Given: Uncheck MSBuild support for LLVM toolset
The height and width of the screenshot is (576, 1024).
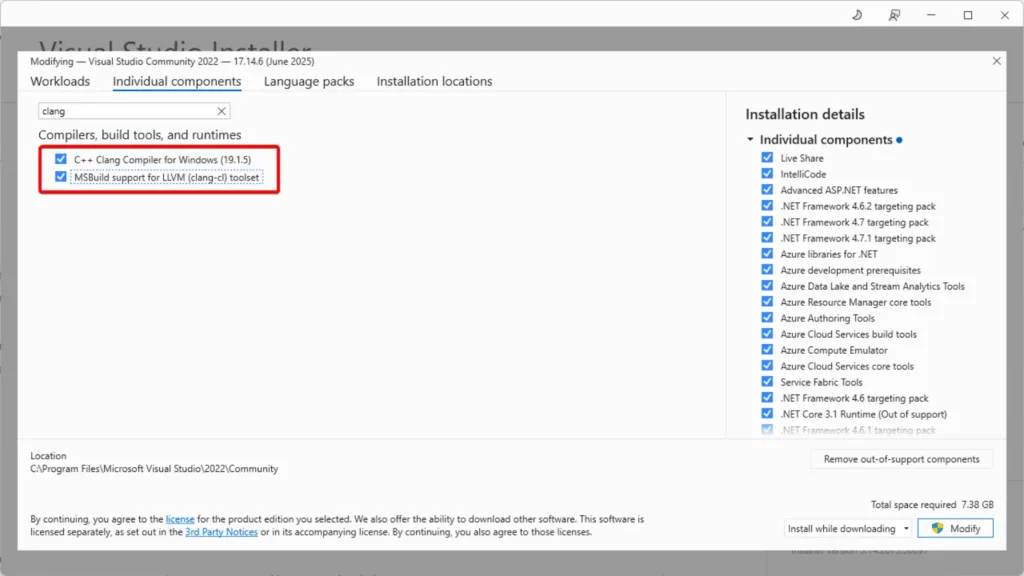Looking at the screenshot, I should click(x=61, y=177).
